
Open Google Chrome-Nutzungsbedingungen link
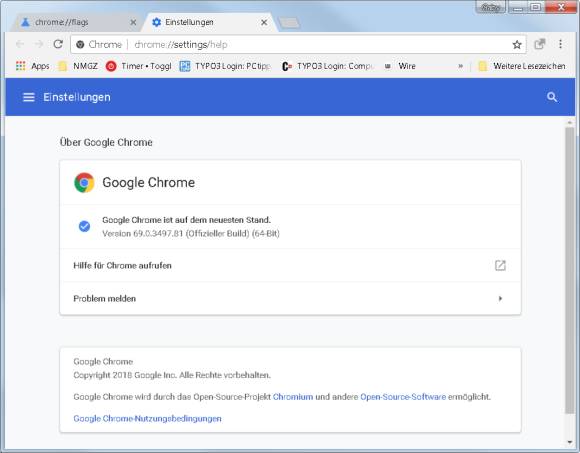[x=147, y=419]
